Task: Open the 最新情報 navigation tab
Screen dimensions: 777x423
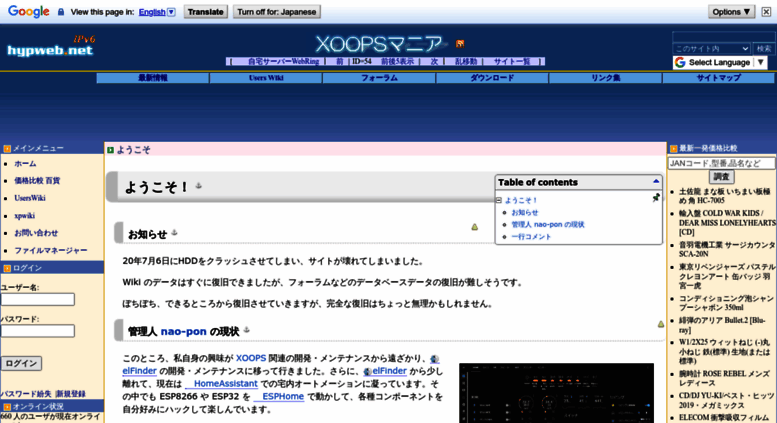Action: (x=153, y=78)
